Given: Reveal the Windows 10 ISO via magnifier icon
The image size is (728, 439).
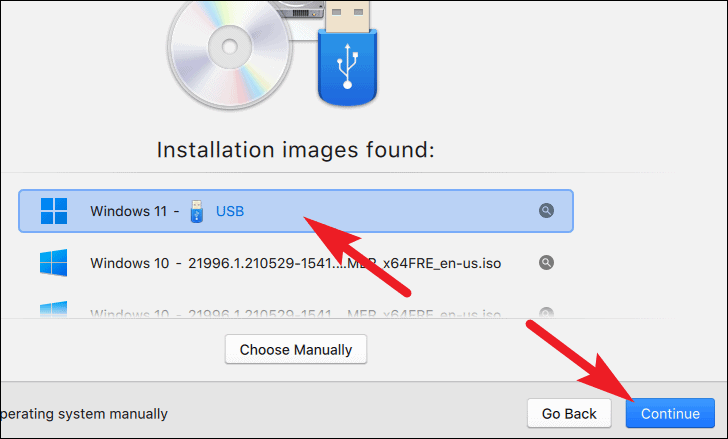Looking at the screenshot, I should pos(546,263).
